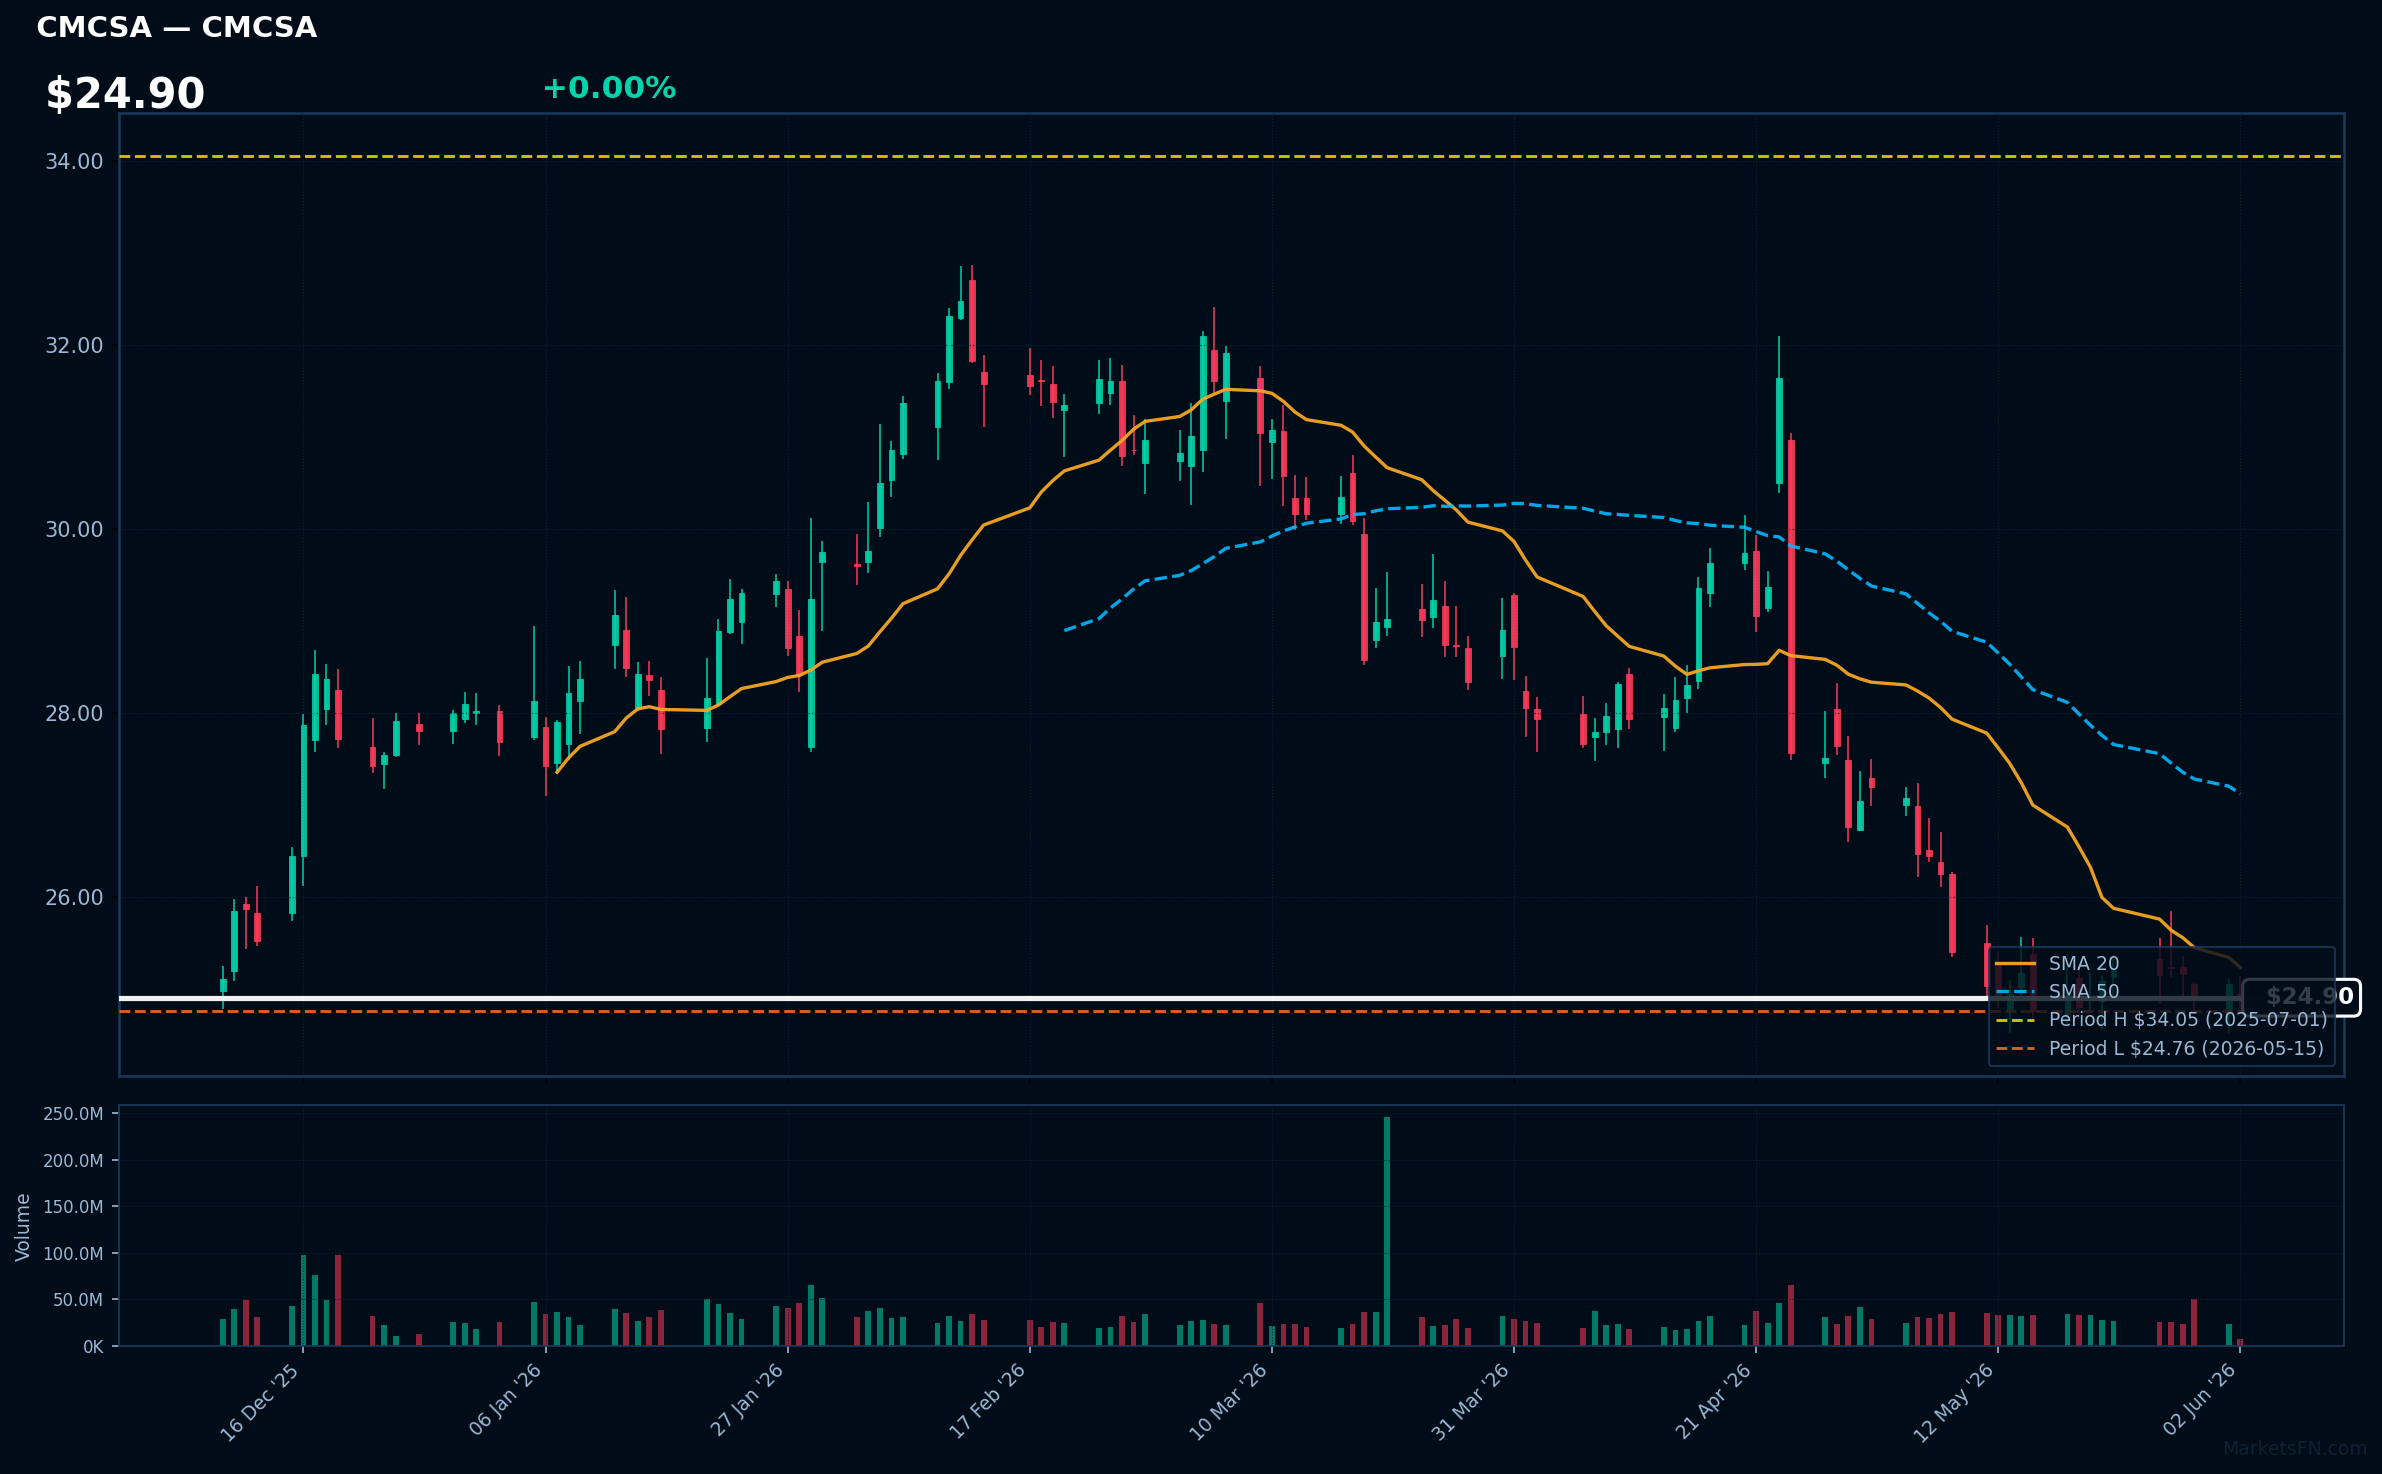This screenshot has width=2382, height=1474.
Task: Click the 27 Jan '26 date label
Action: click(x=747, y=1400)
